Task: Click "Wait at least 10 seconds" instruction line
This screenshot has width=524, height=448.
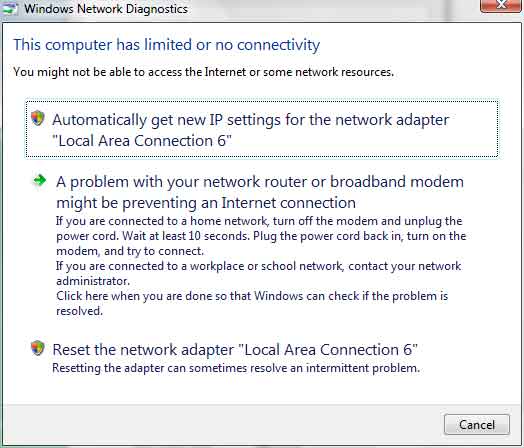Action: point(186,236)
